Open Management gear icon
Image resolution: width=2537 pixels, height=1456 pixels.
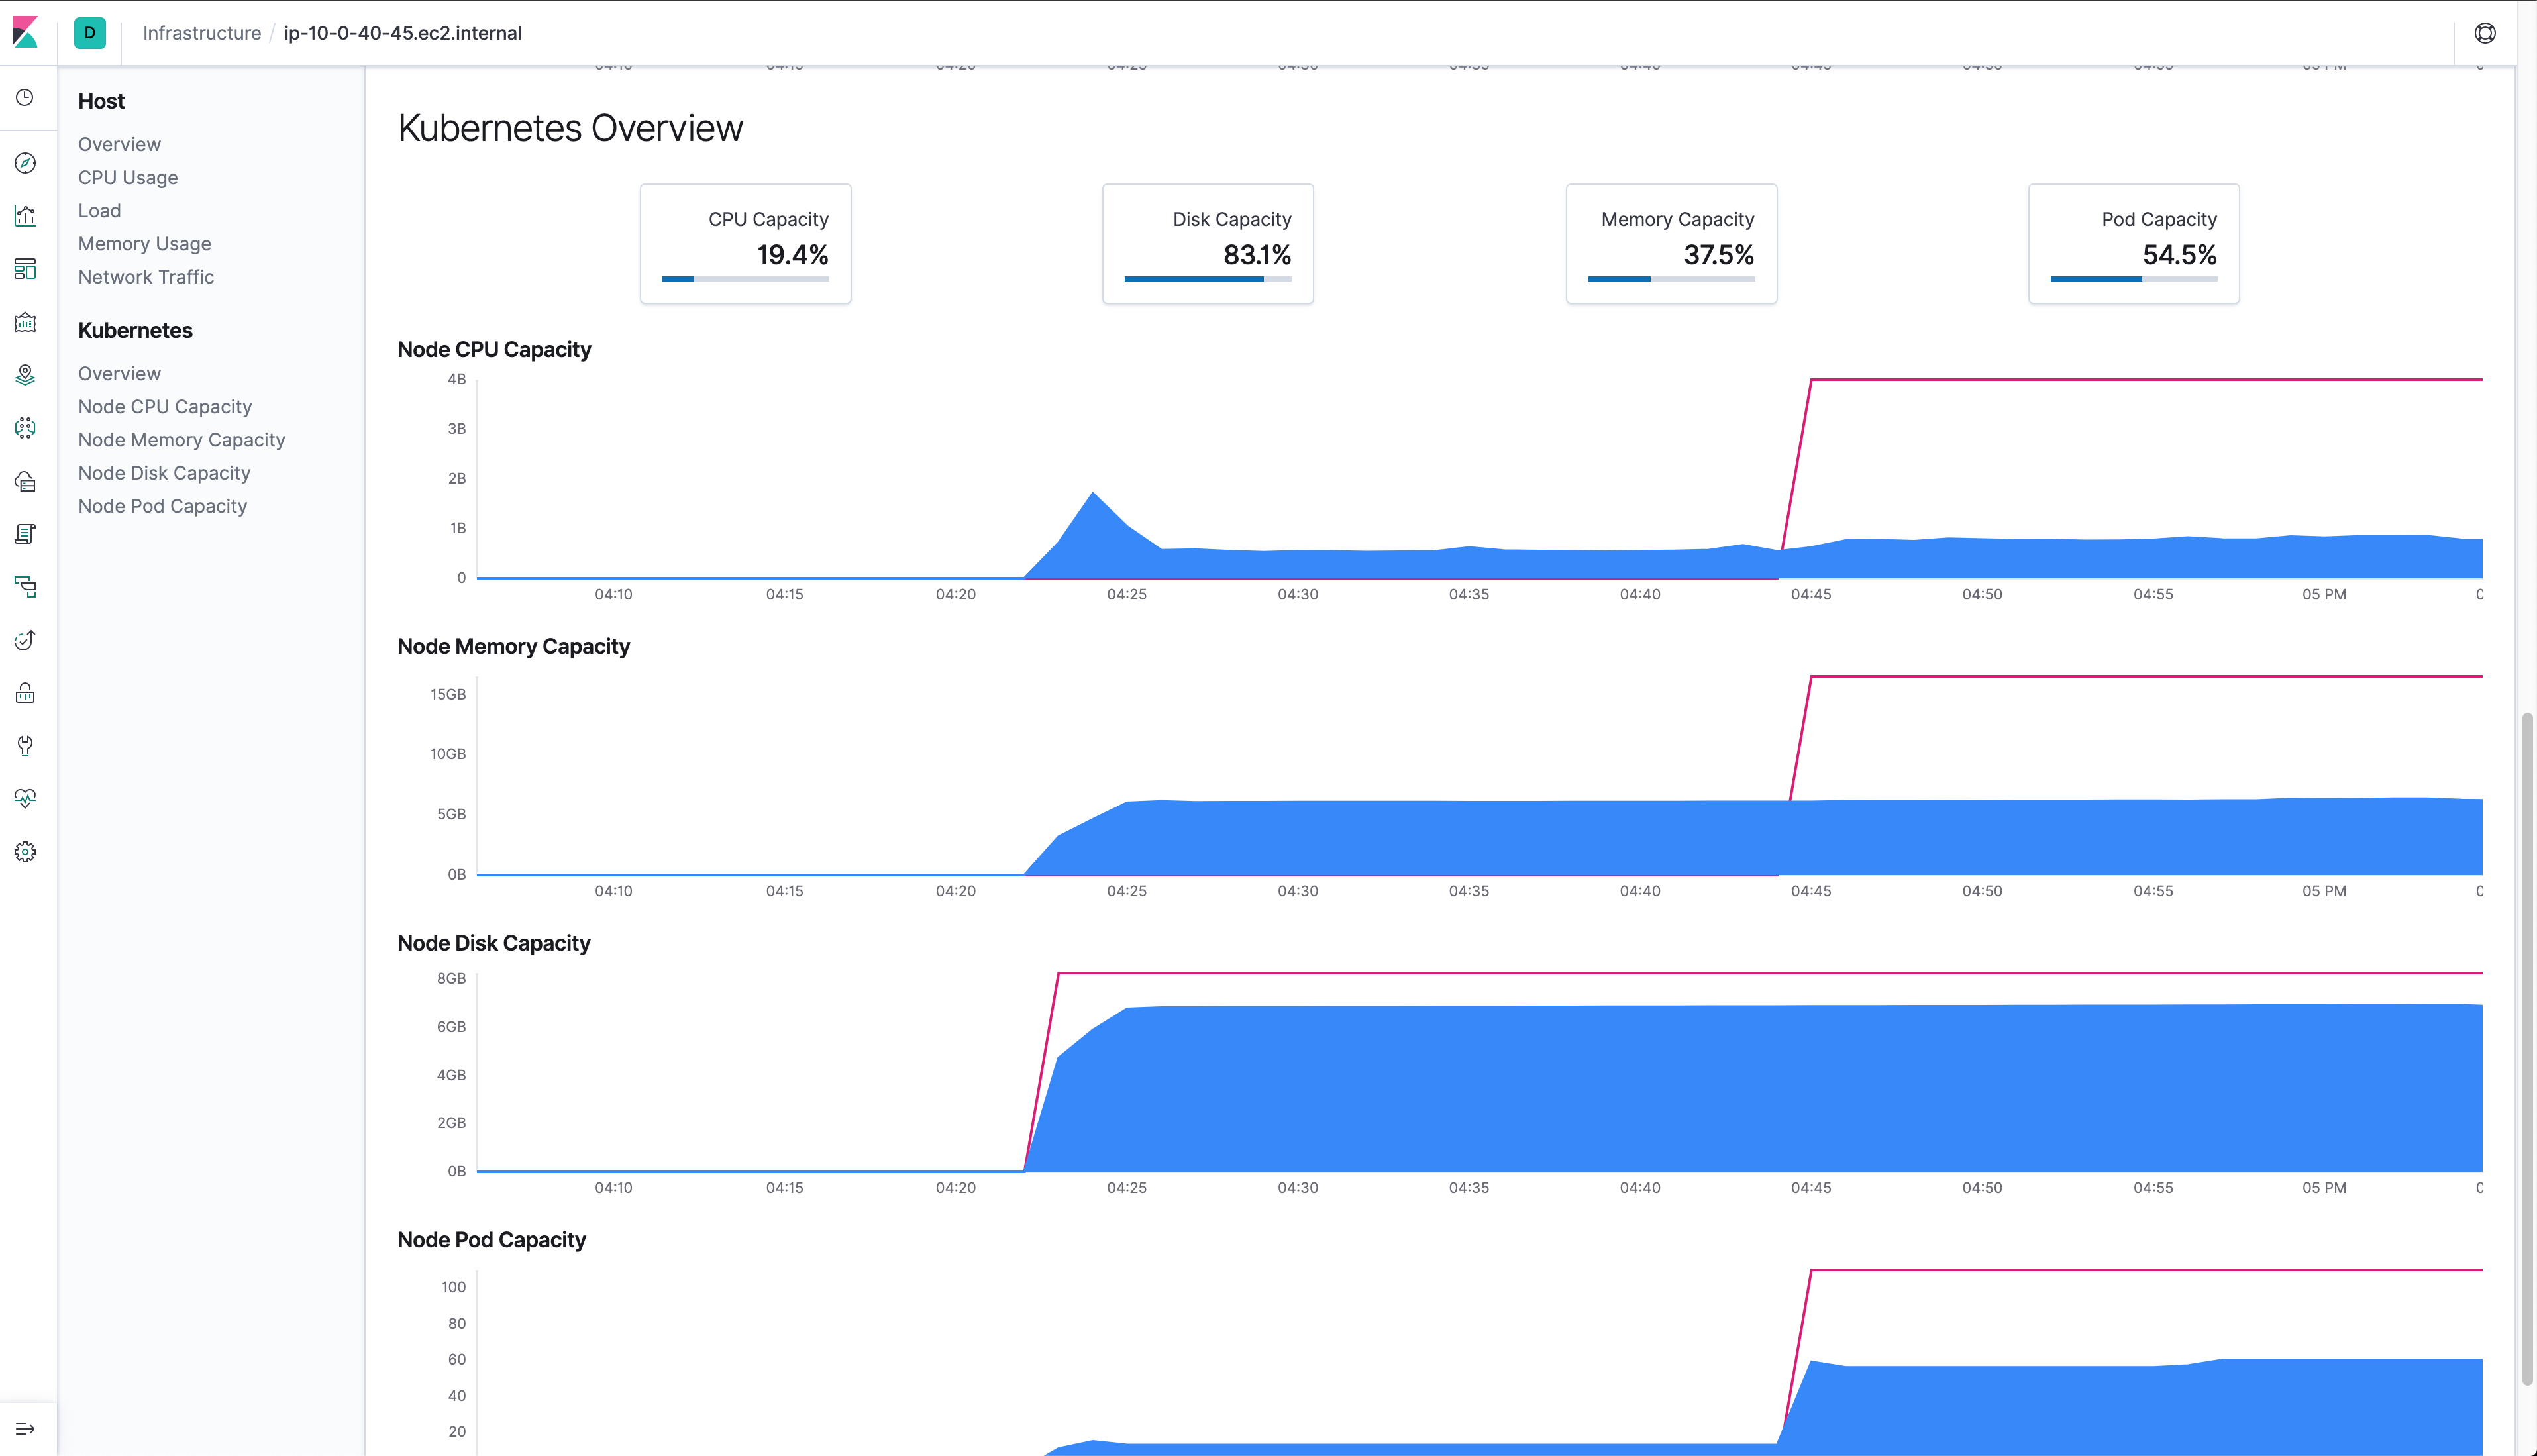tap(26, 852)
